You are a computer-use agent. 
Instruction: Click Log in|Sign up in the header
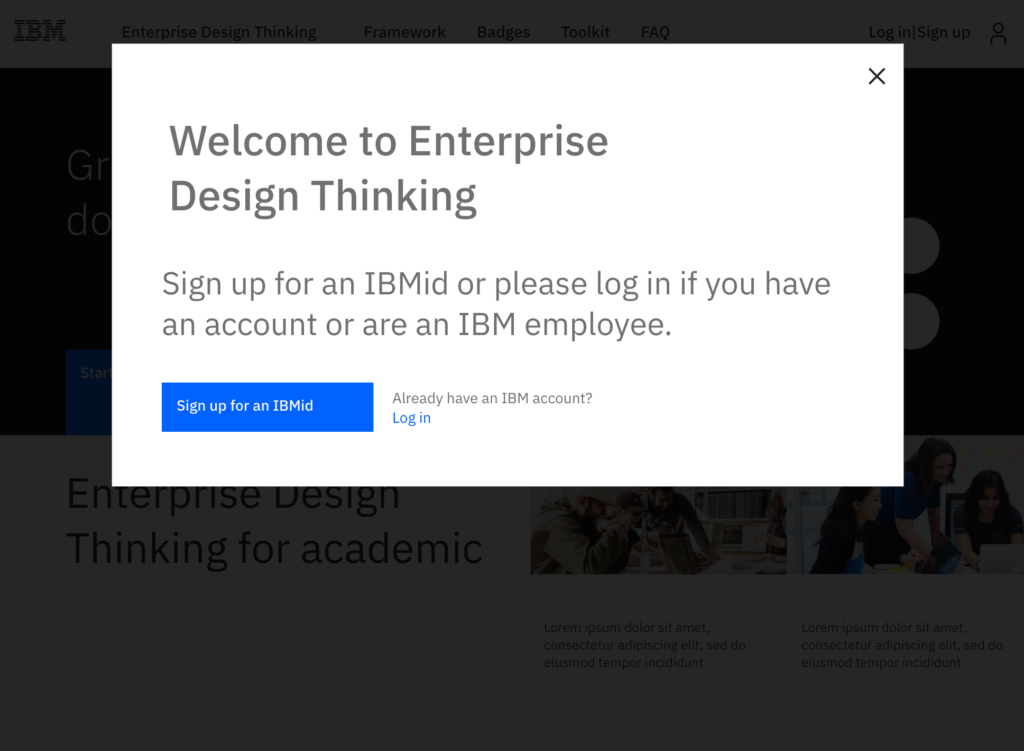coord(919,32)
